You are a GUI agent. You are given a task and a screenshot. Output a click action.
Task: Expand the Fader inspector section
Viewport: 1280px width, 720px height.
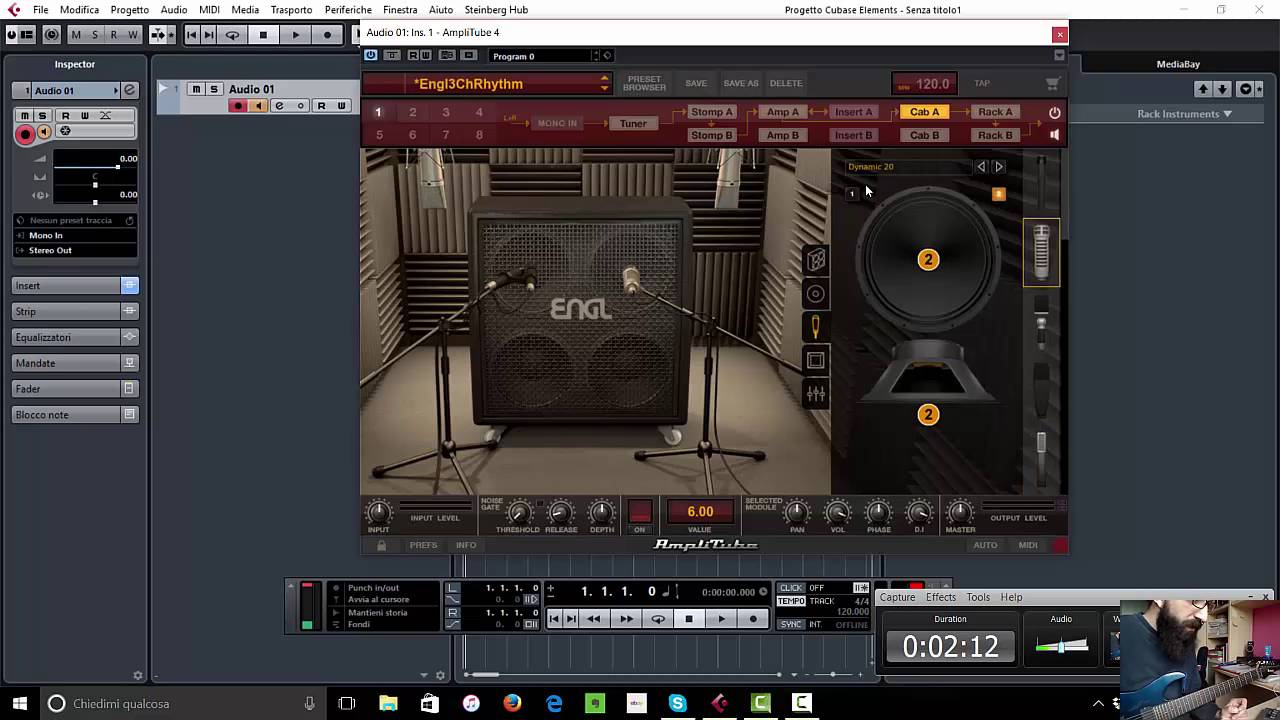pyautogui.click(x=75, y=389)
